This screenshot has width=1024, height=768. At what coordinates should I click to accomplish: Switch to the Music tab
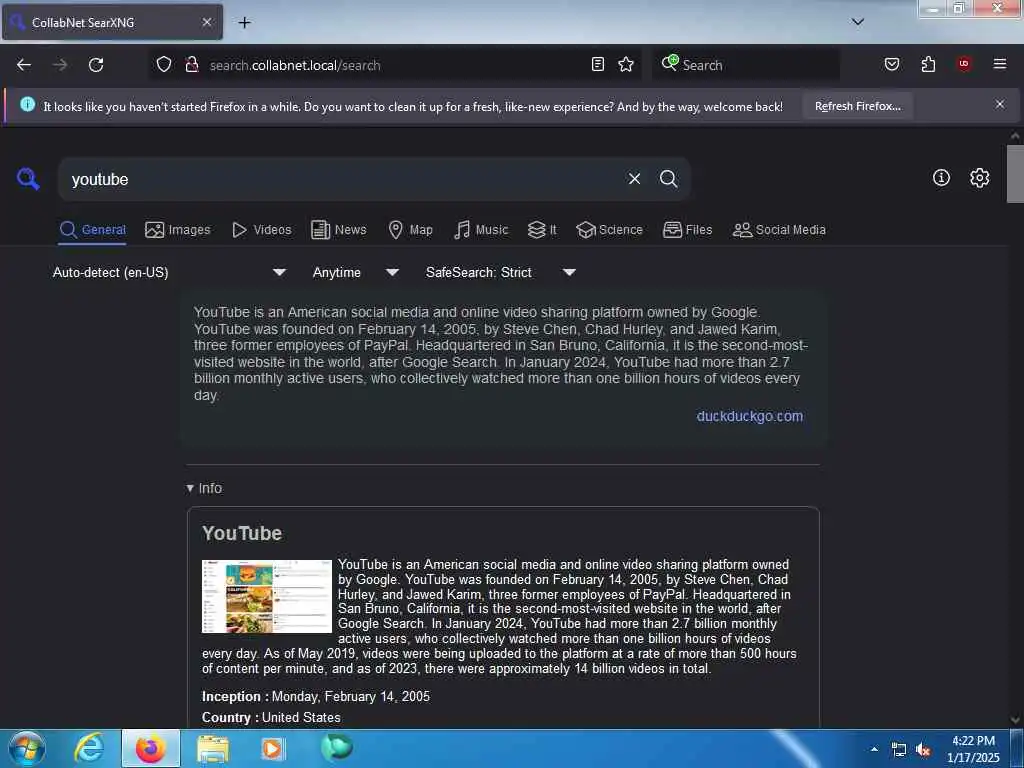click(481, 230)
